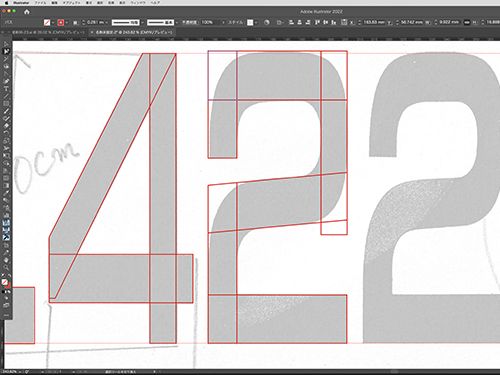Close the active 243.82% document tab
The image size is (500, 375).
92,32
